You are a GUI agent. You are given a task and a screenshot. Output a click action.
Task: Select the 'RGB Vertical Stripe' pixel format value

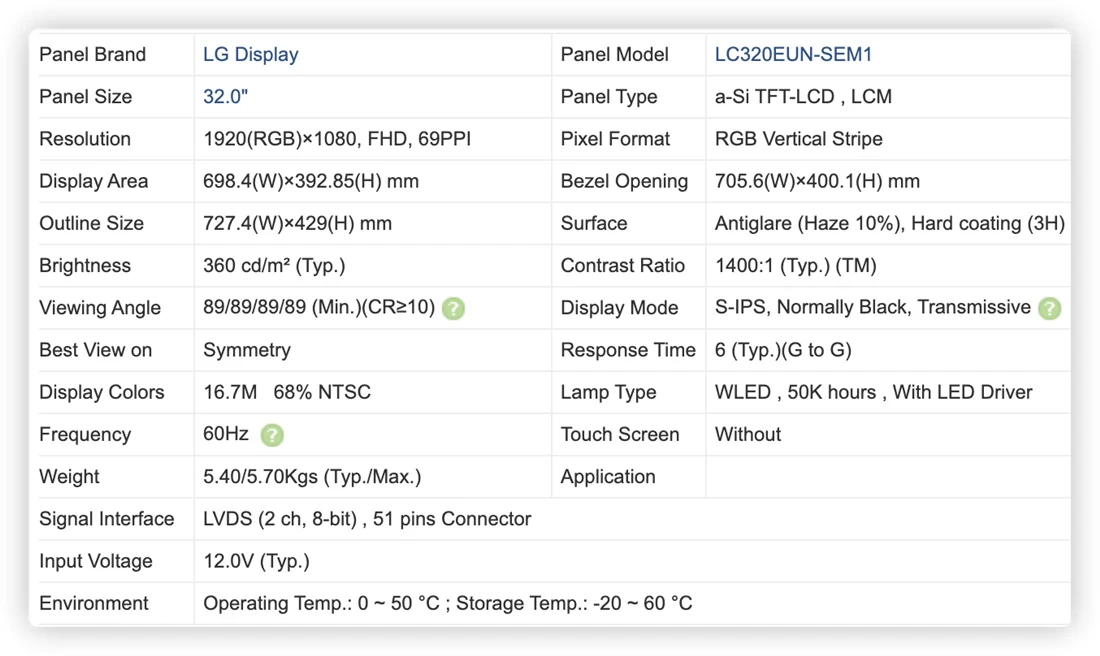point(798,139)
